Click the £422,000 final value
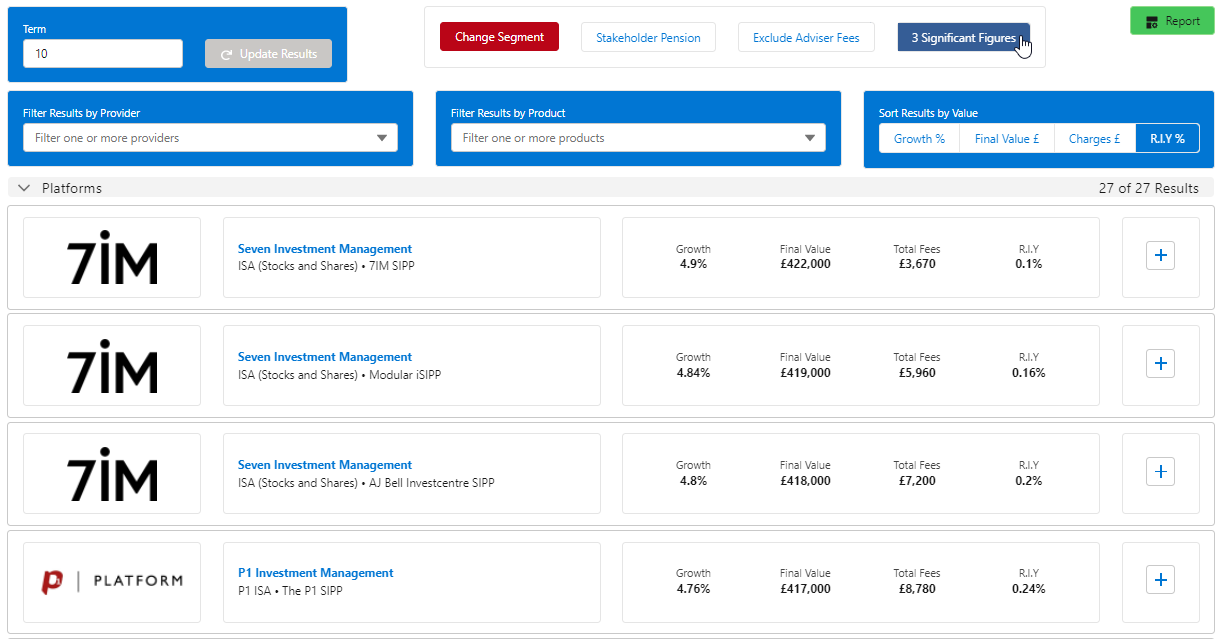This screenshot has width=1221, height=639. (x=805, y=264)
